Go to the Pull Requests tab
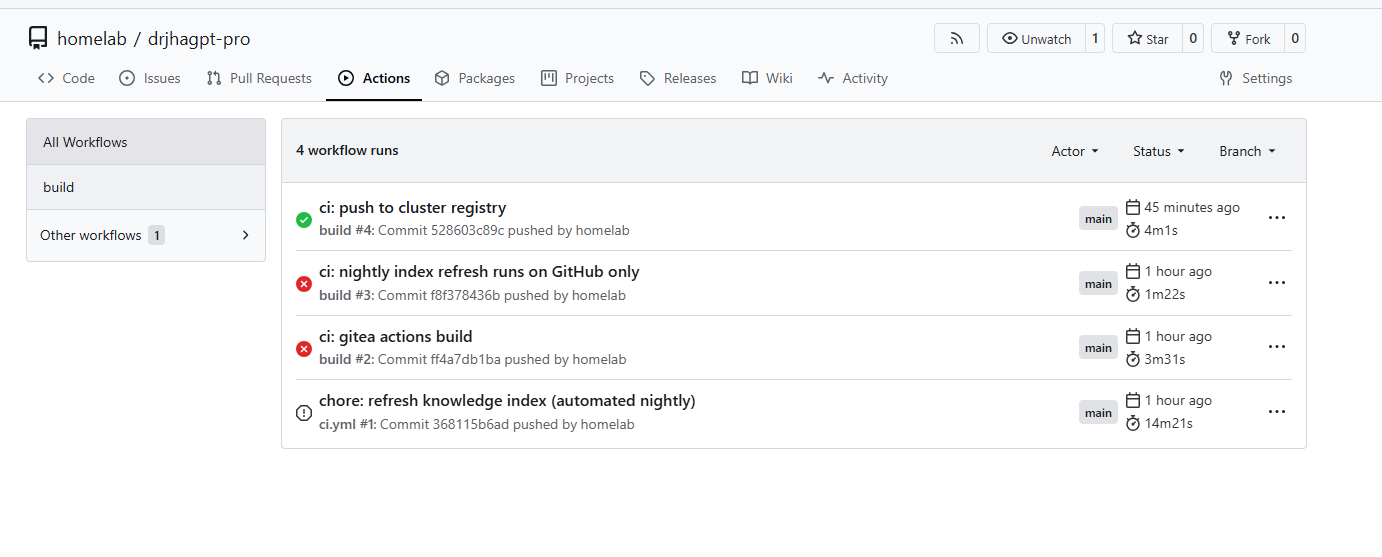 [x=259, y=78]
